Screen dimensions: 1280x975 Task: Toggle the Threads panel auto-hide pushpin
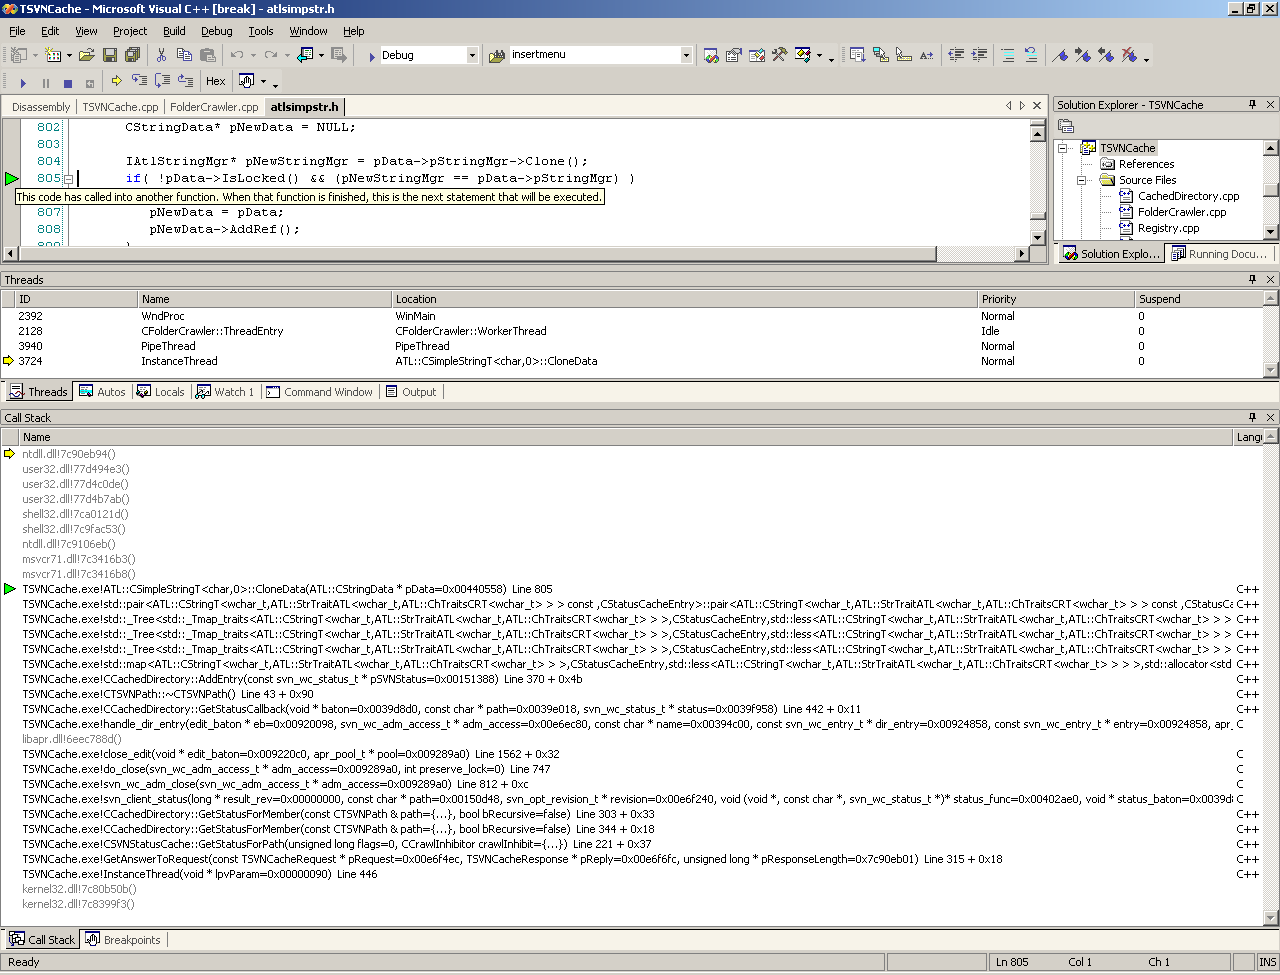[x=1252, y=279]
